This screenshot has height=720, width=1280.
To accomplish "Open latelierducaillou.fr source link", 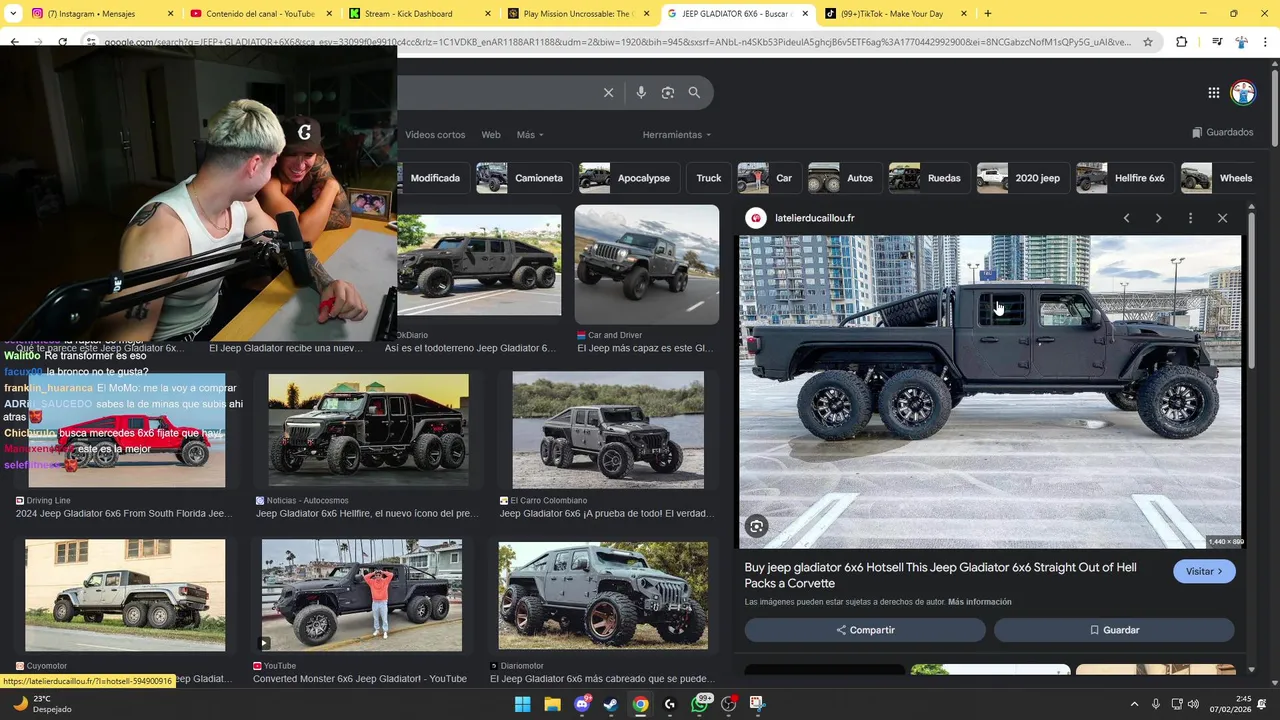I will (x=814, y=218).
